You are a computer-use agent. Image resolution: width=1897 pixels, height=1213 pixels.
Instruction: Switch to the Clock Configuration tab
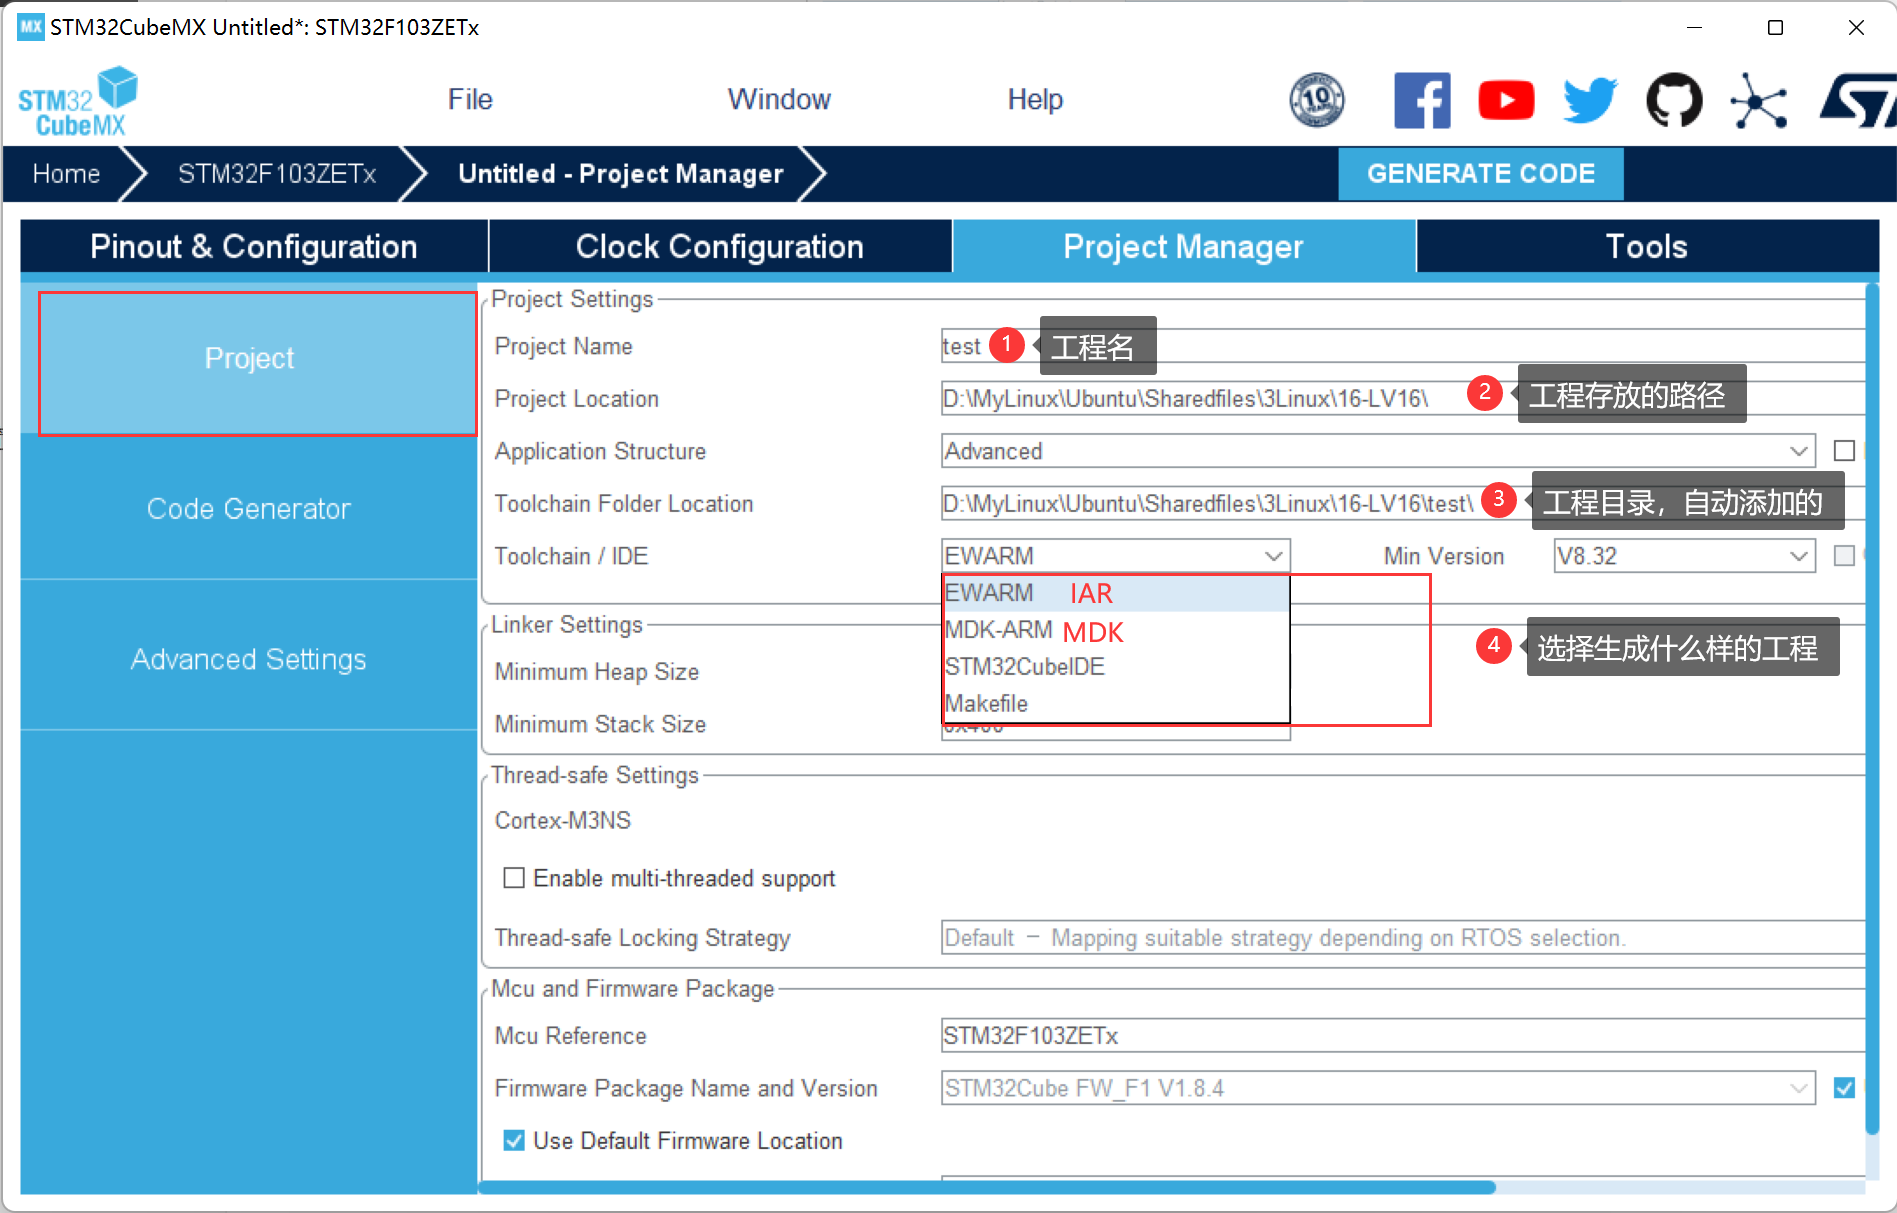coord(719,247)
